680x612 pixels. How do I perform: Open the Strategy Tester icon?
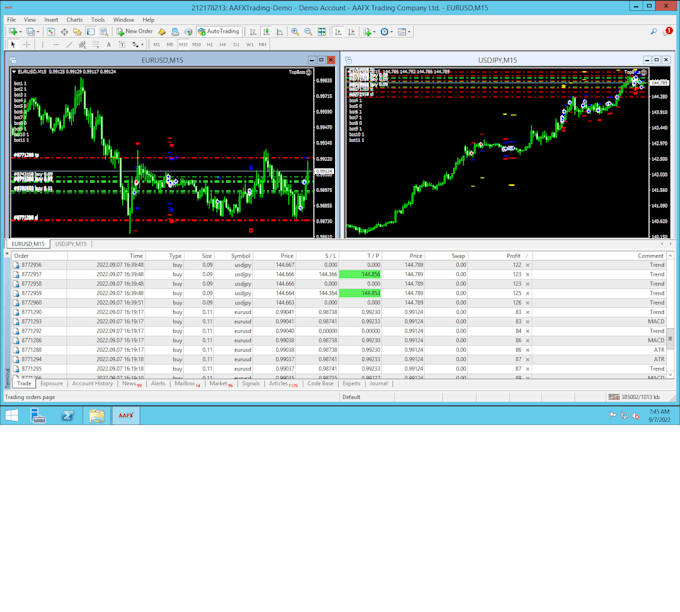point(104,32)
